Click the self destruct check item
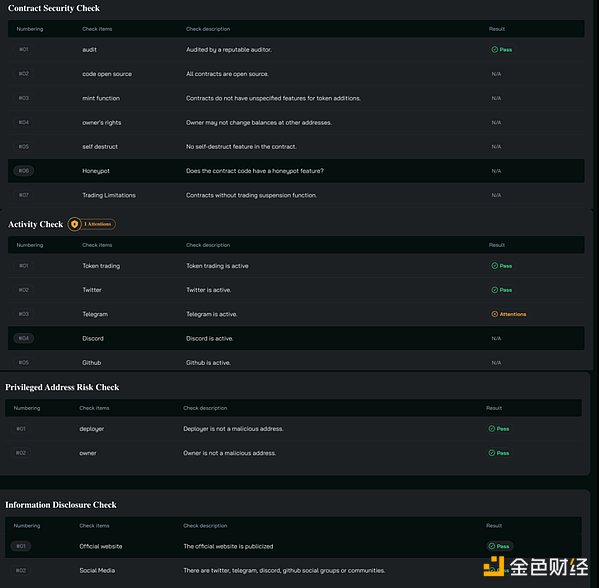The image size is (600, 588). coord(100,147)
